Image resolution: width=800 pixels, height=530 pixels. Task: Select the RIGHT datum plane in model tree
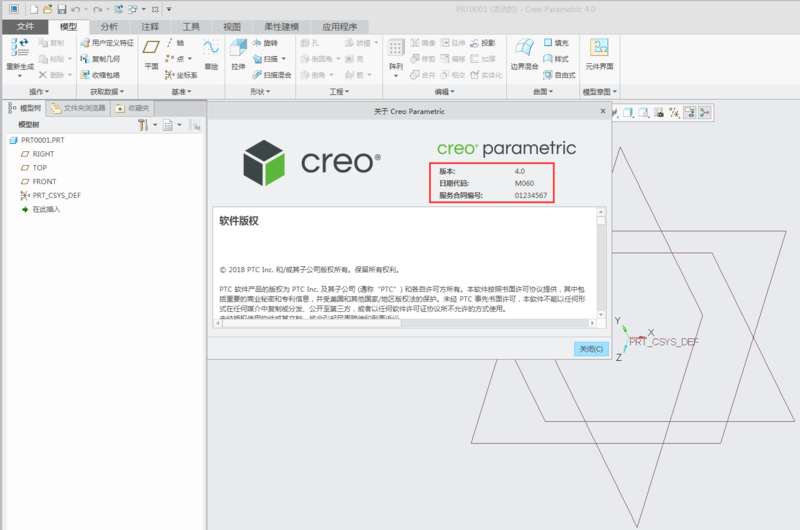[37, 154]
